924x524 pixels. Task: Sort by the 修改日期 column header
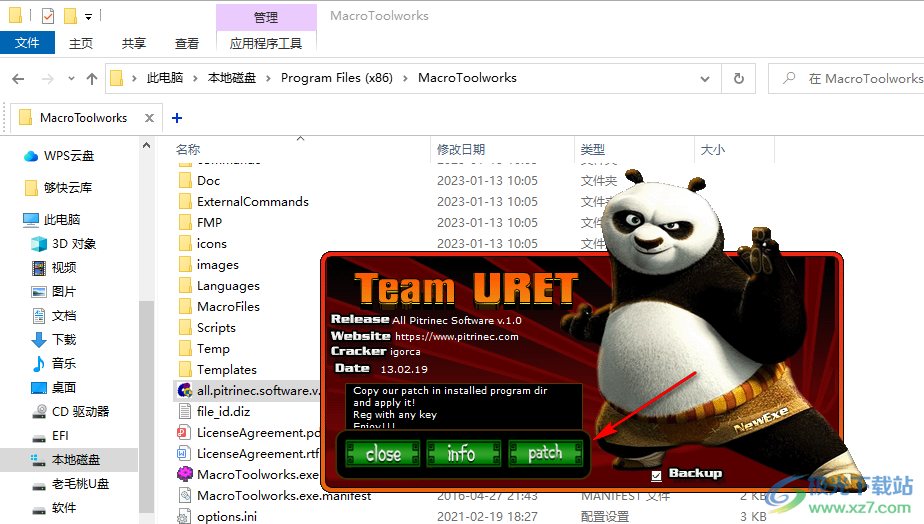click(461, 150)
